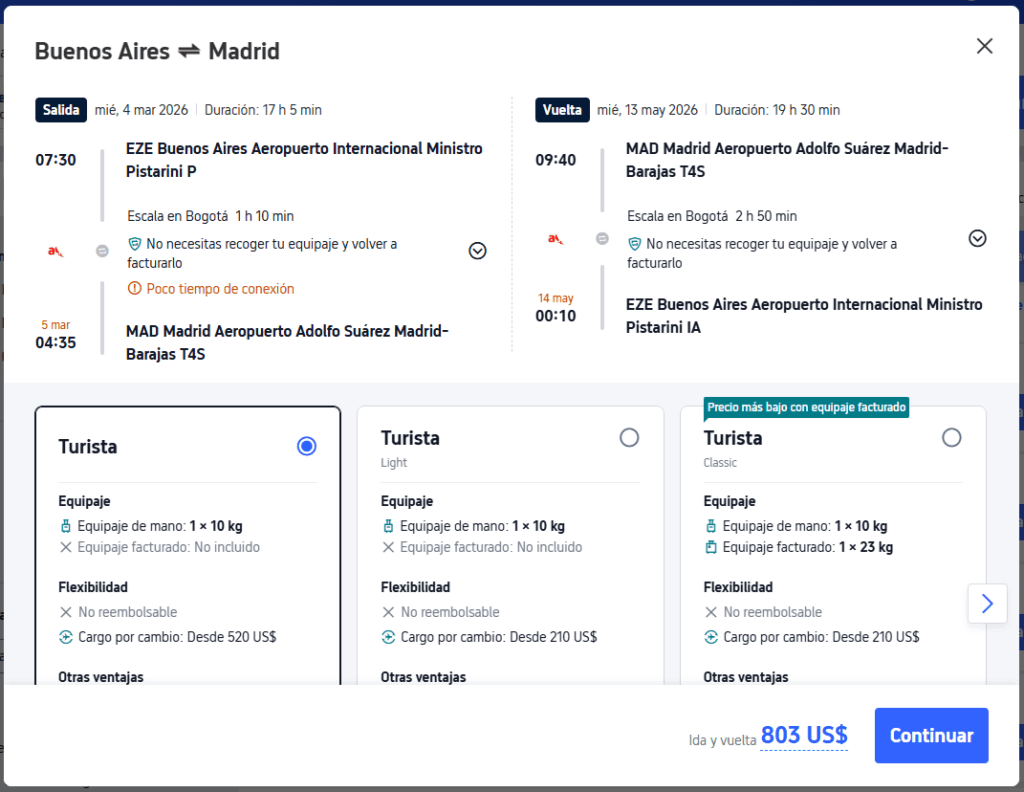Viewport: 1024px width, 792px height.
Task: Select the Turista Light fare radio button
Action: click(x=629, y=437)
